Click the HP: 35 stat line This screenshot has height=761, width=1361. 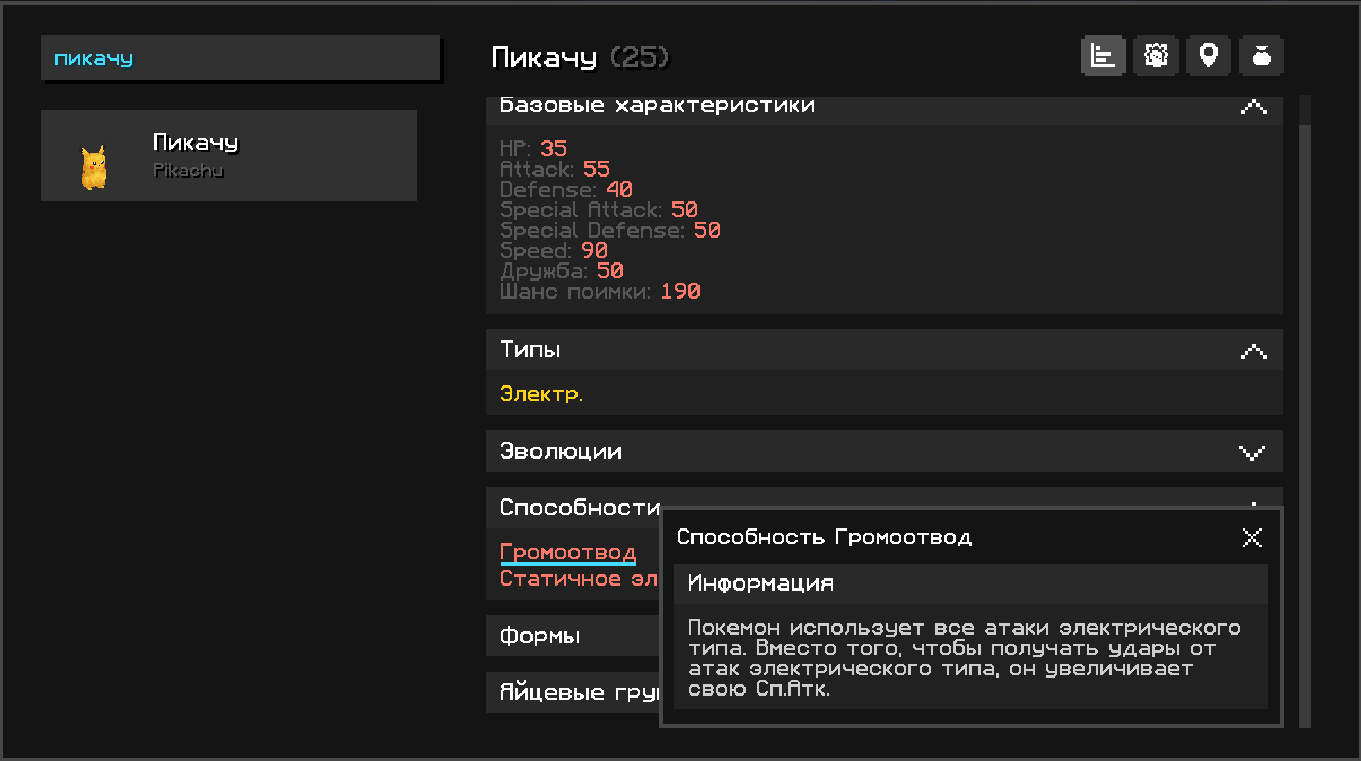[x=534, y=149]
